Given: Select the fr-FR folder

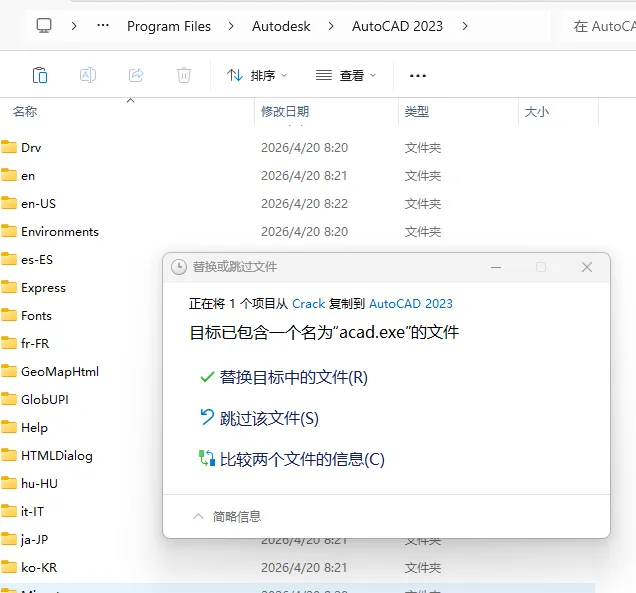Looking at the screenshot, I should pos(35,344).
